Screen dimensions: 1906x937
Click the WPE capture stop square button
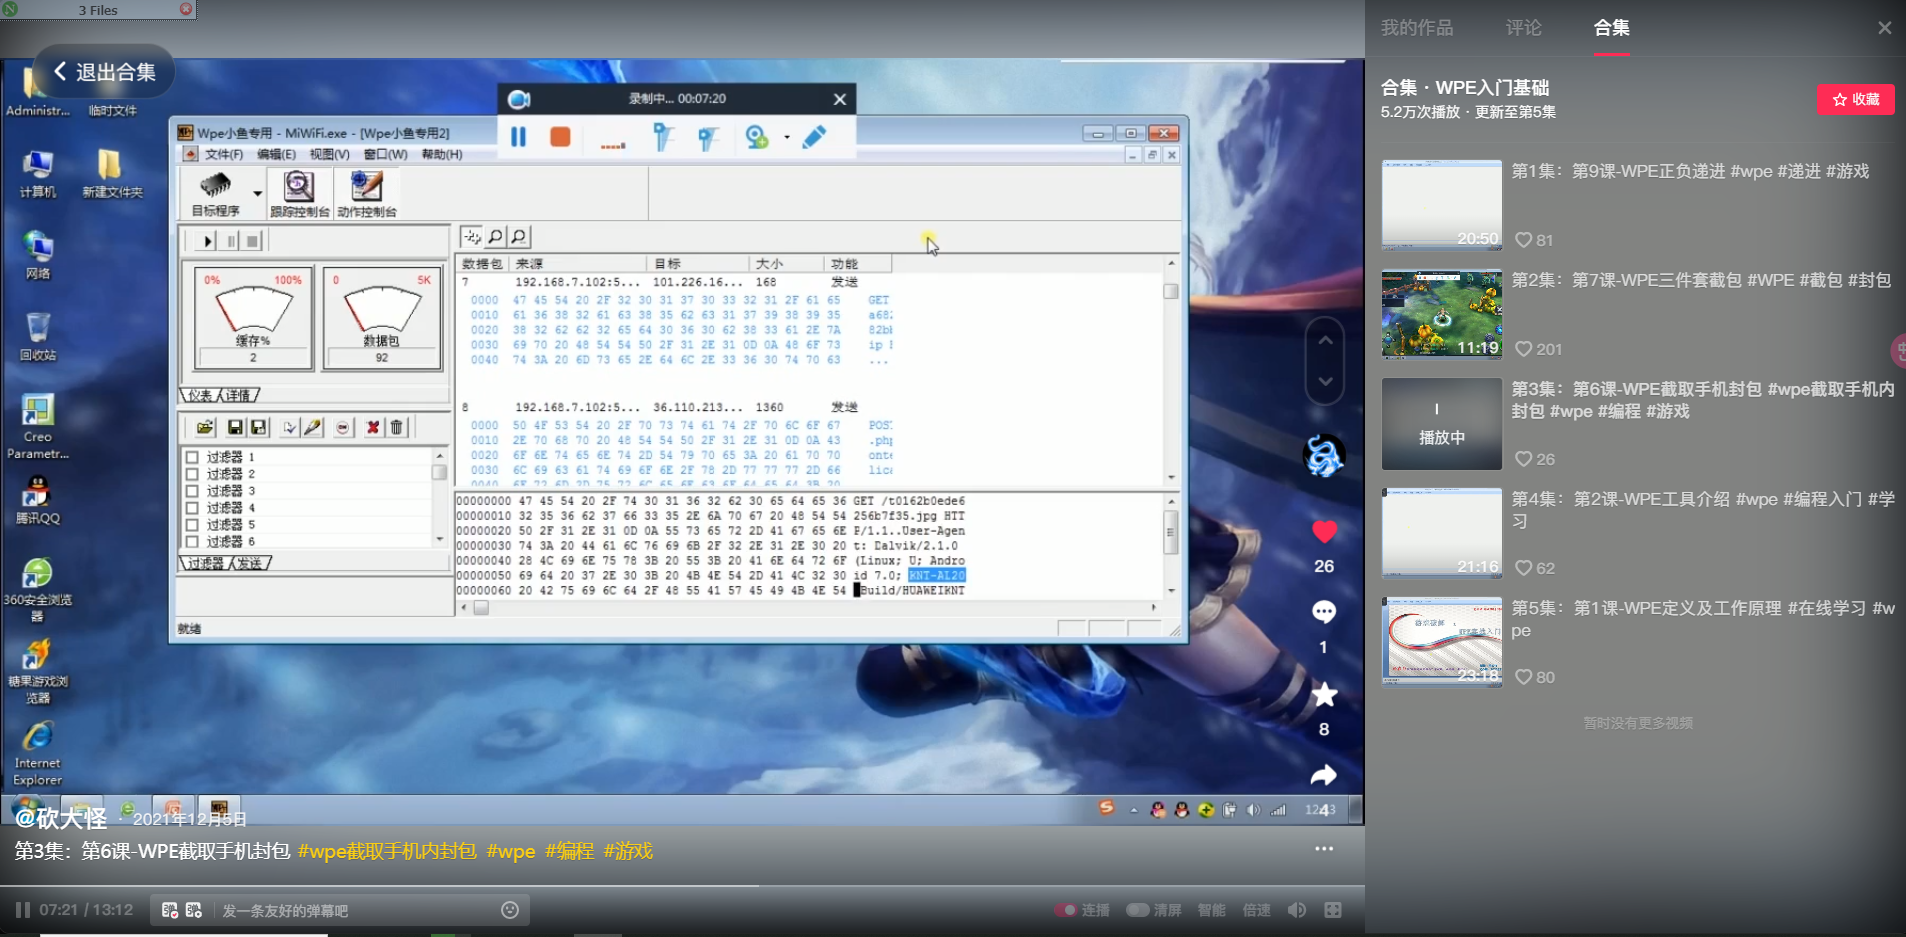253,241
